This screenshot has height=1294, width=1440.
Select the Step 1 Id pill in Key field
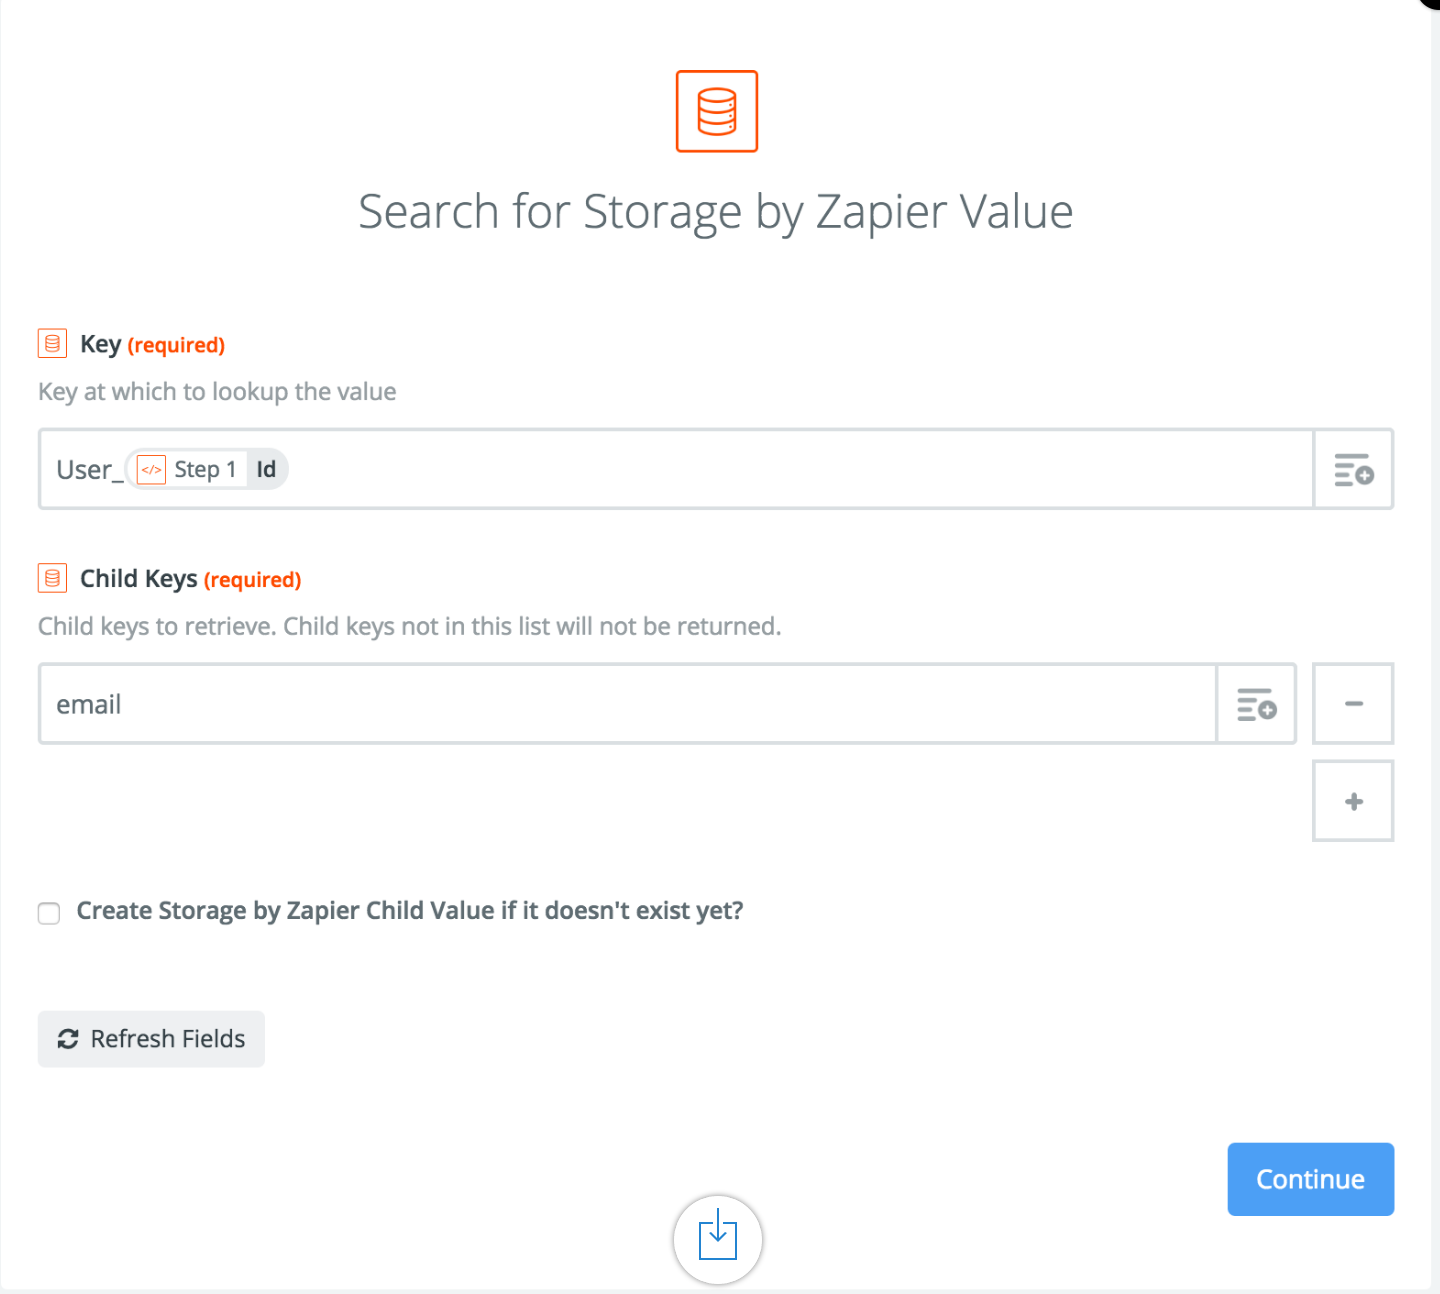coord(207,469)
